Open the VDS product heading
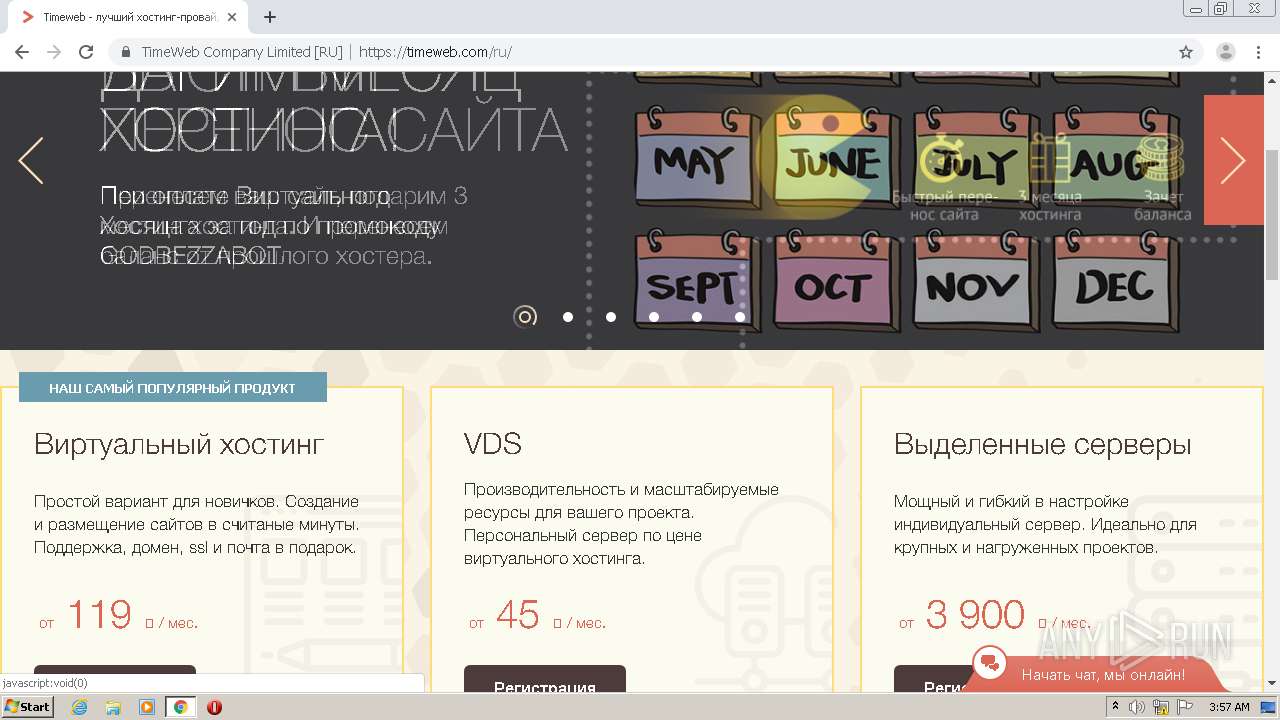The width and height of the screenshot is (1280, 720). 493,444
